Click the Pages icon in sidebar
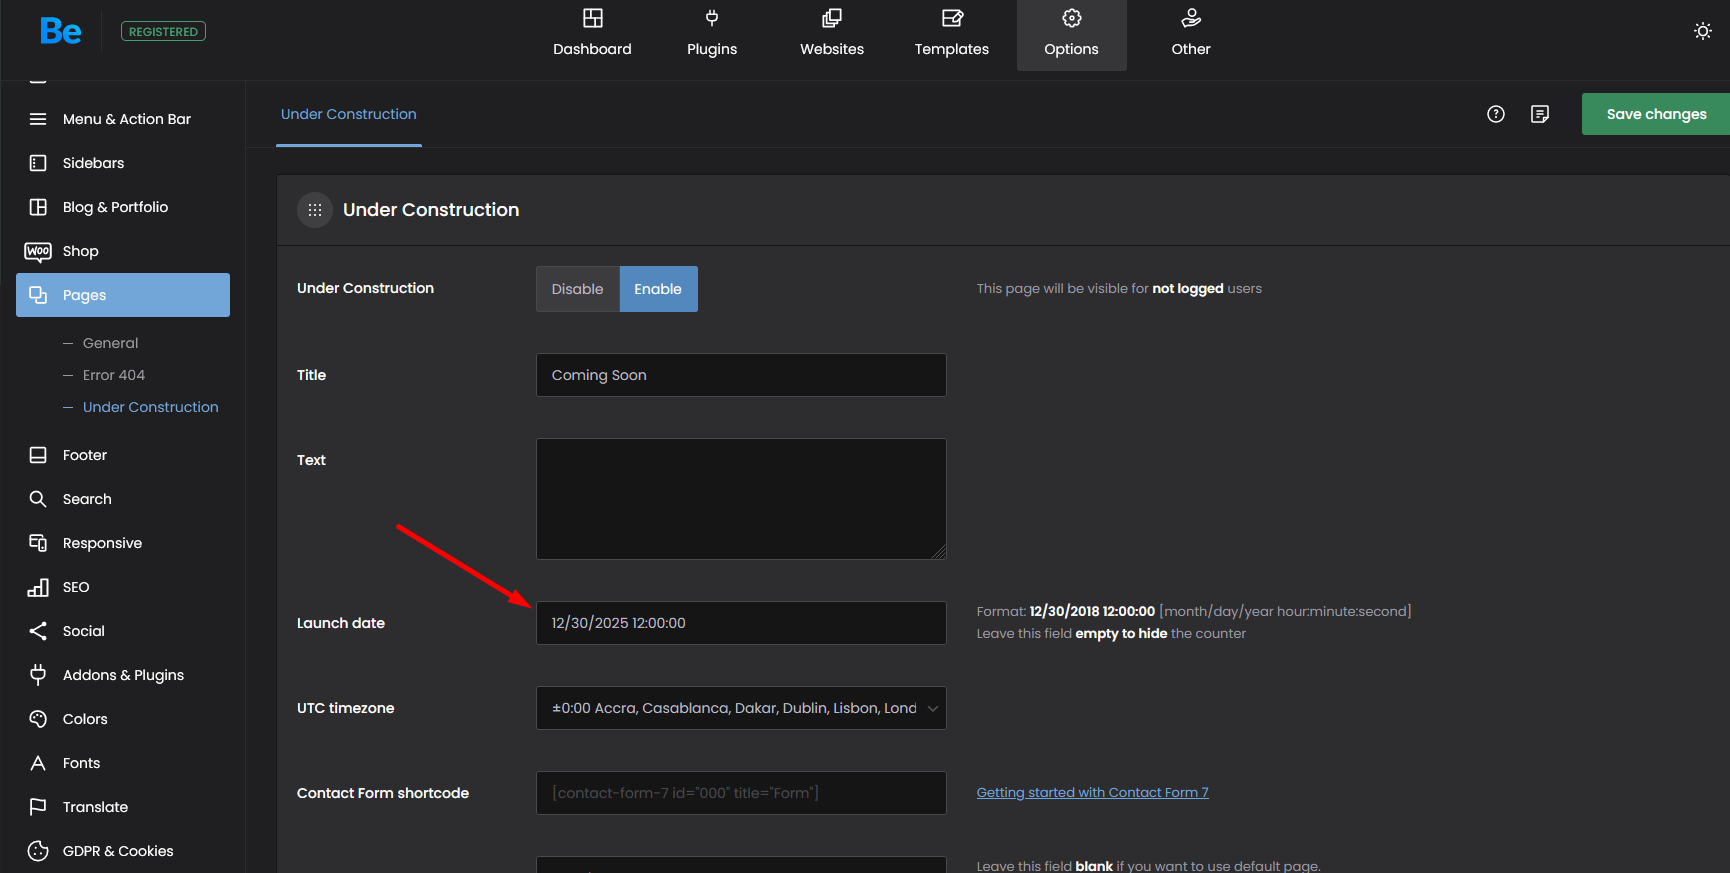 (38, 295)
